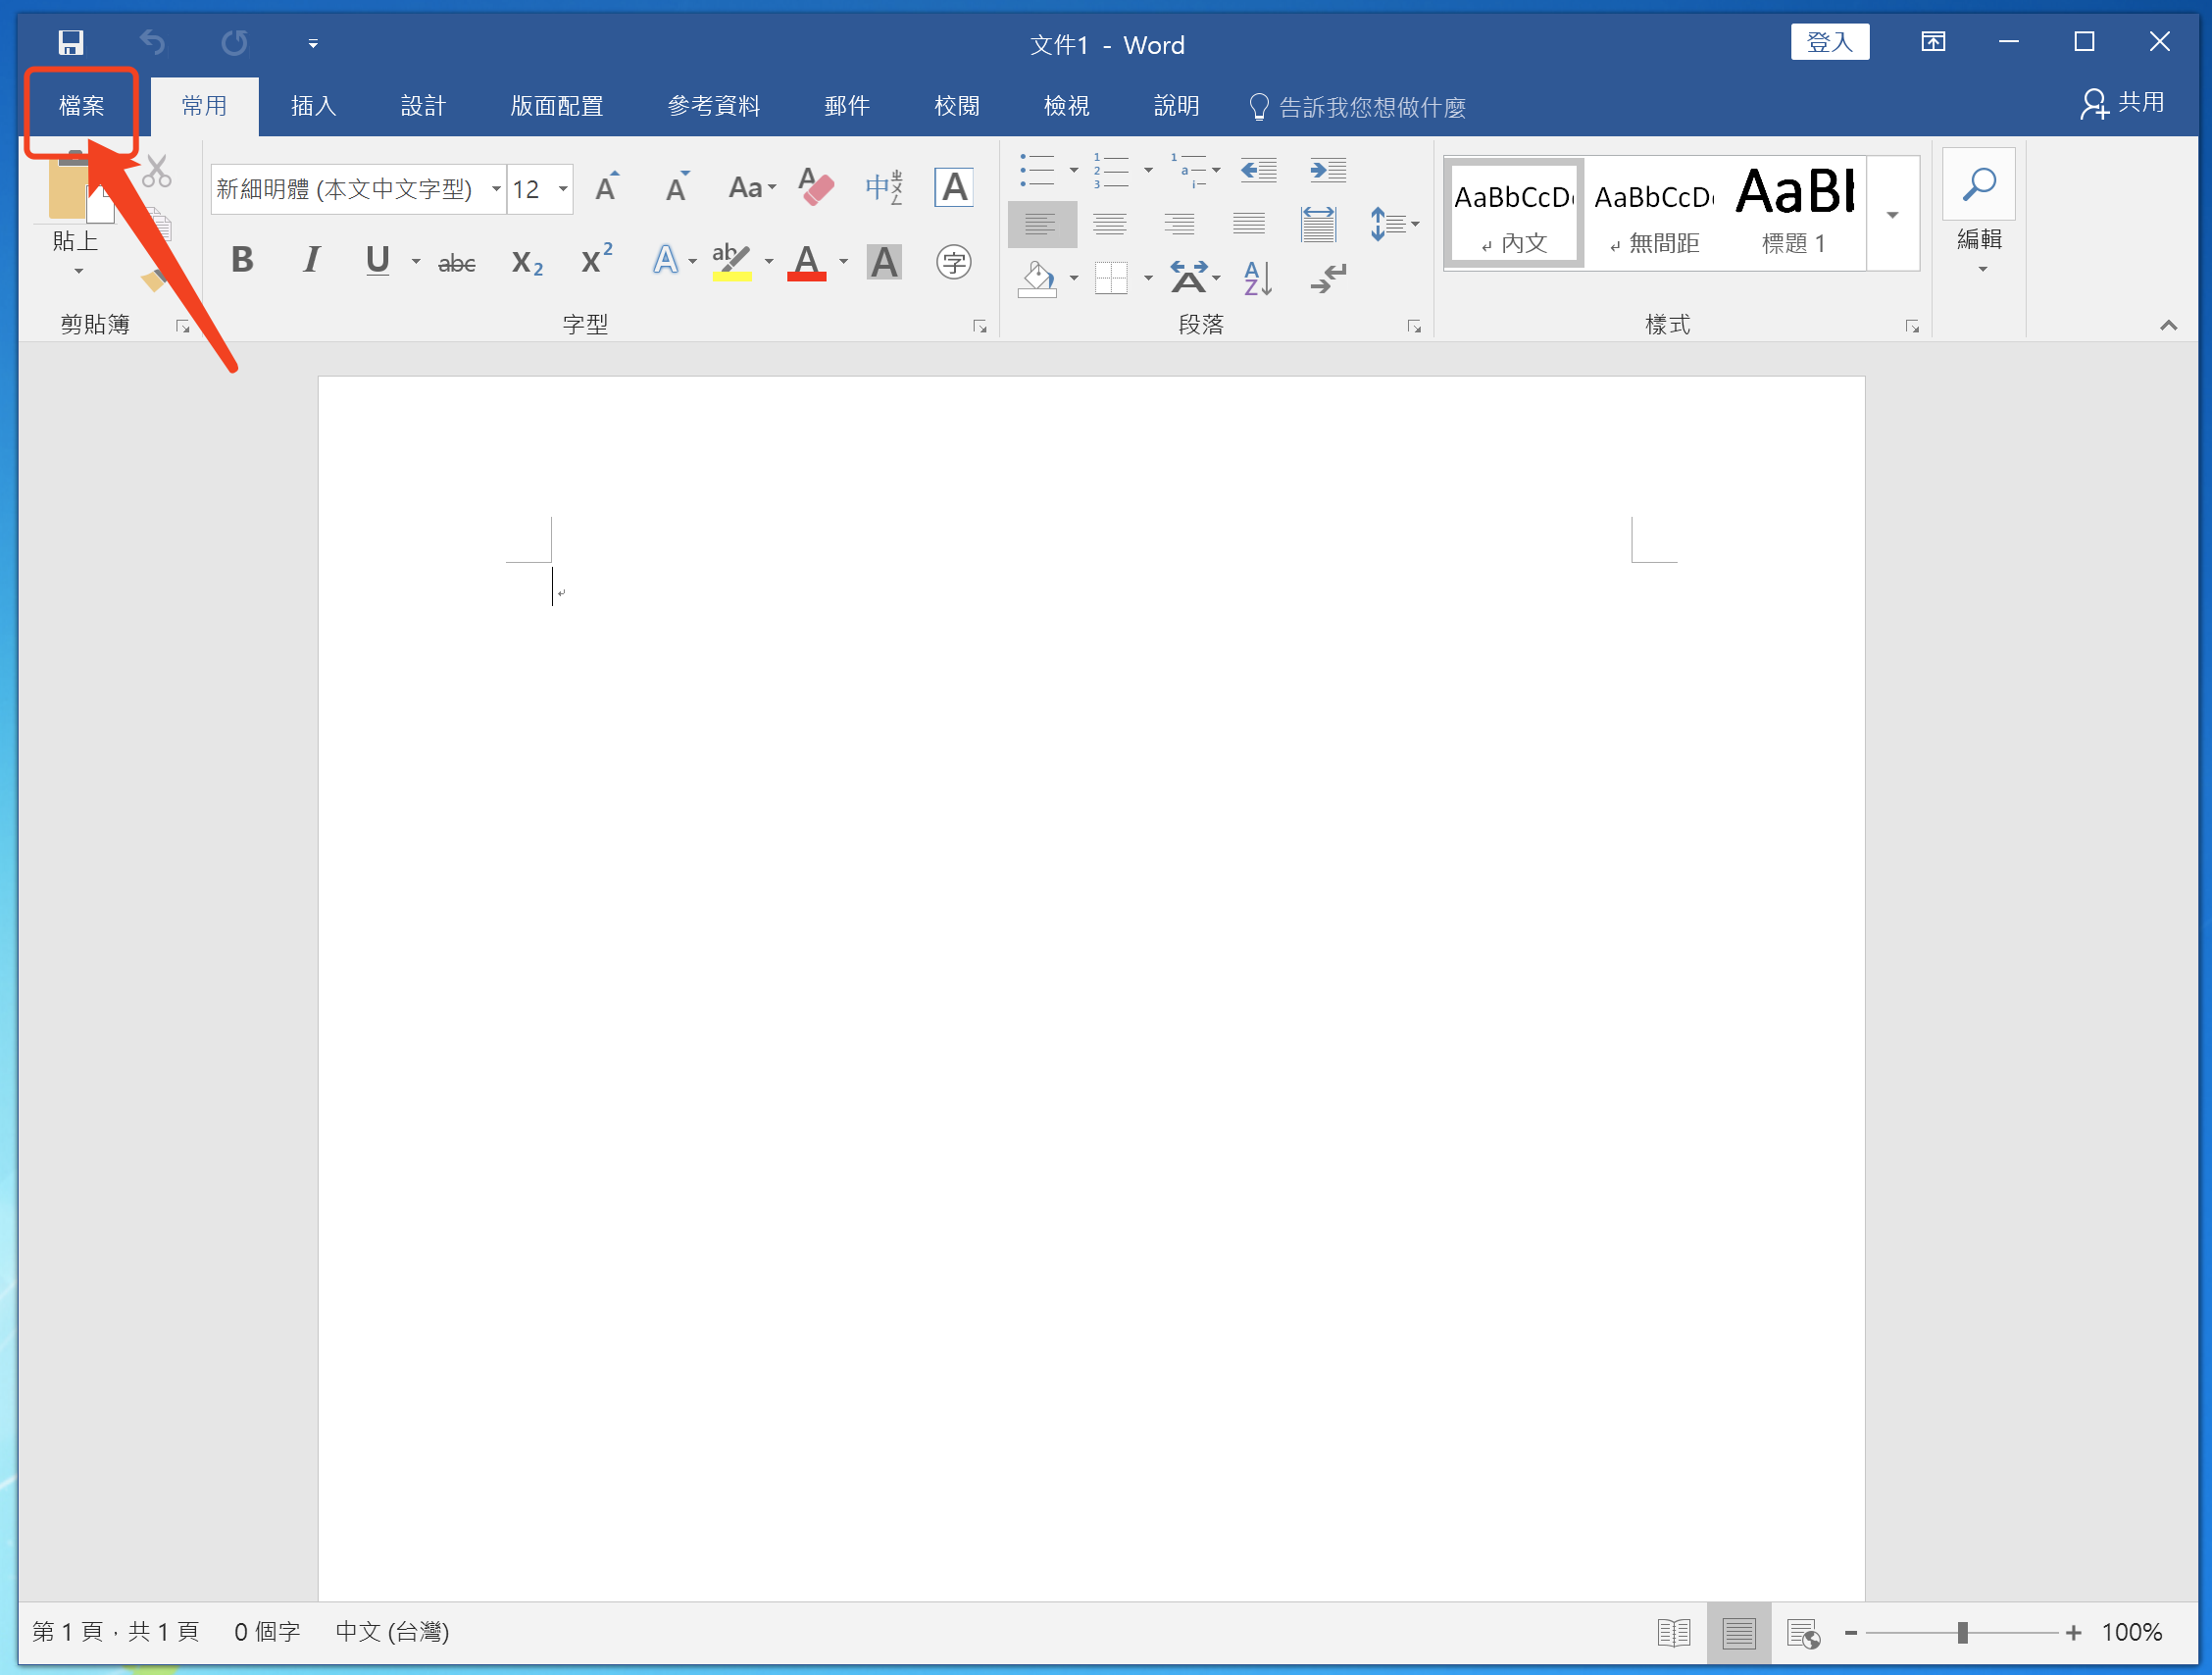Click the 登入 button
2212x1675 pixels.
tap(1829, 42)
